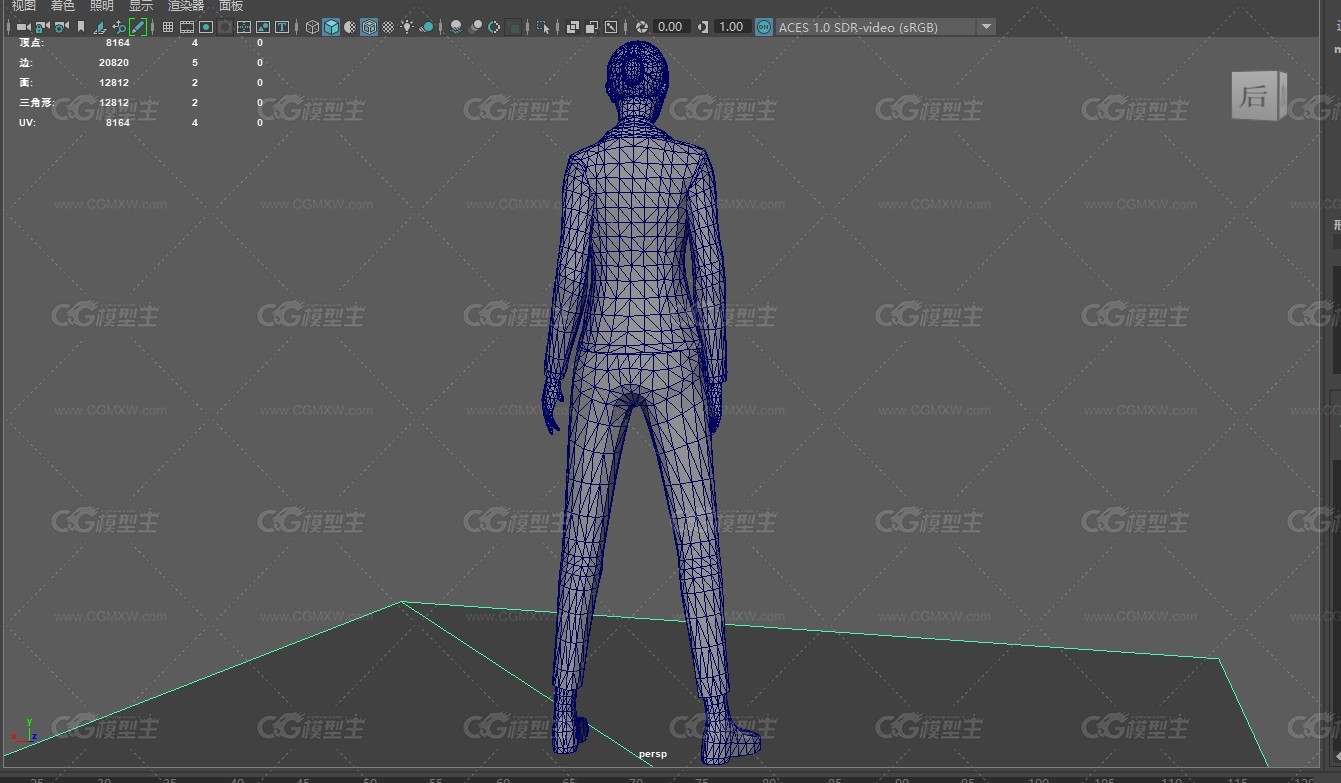The image size is (1341, 783).
Task: Switch to Wireframe display mode
Action: (x=312, y=27)
